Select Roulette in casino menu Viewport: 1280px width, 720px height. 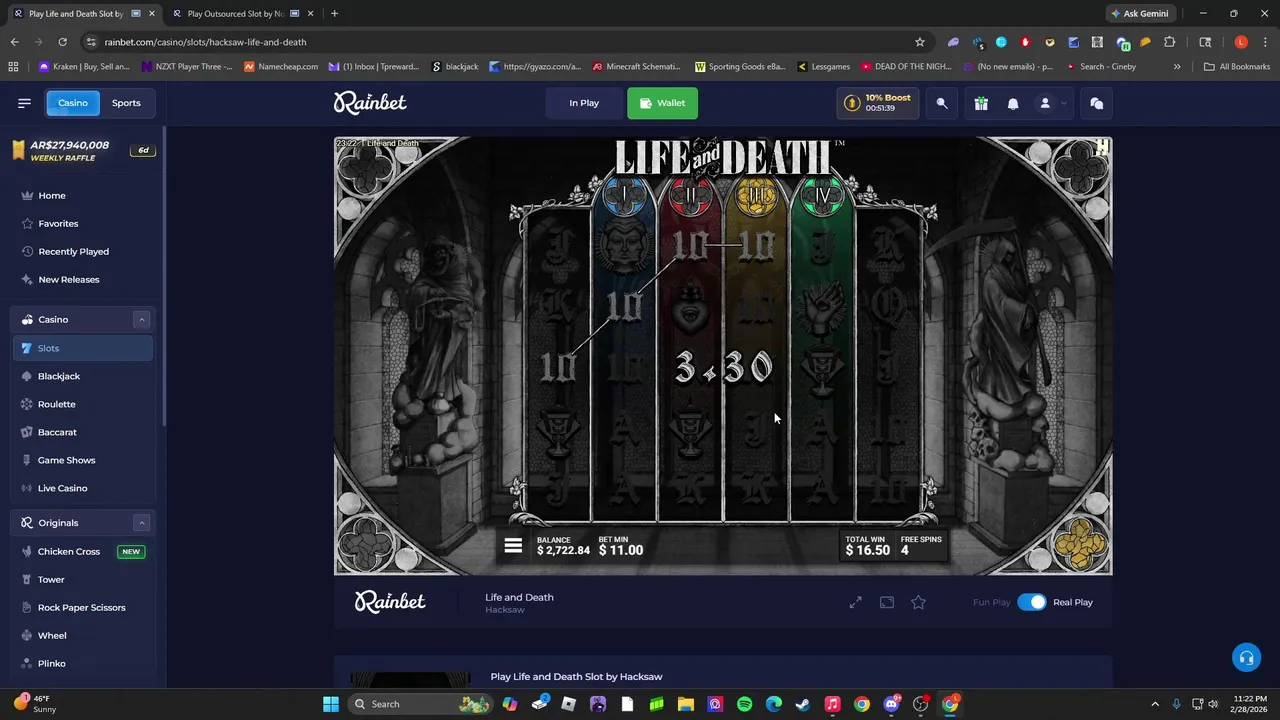(83, 404)
